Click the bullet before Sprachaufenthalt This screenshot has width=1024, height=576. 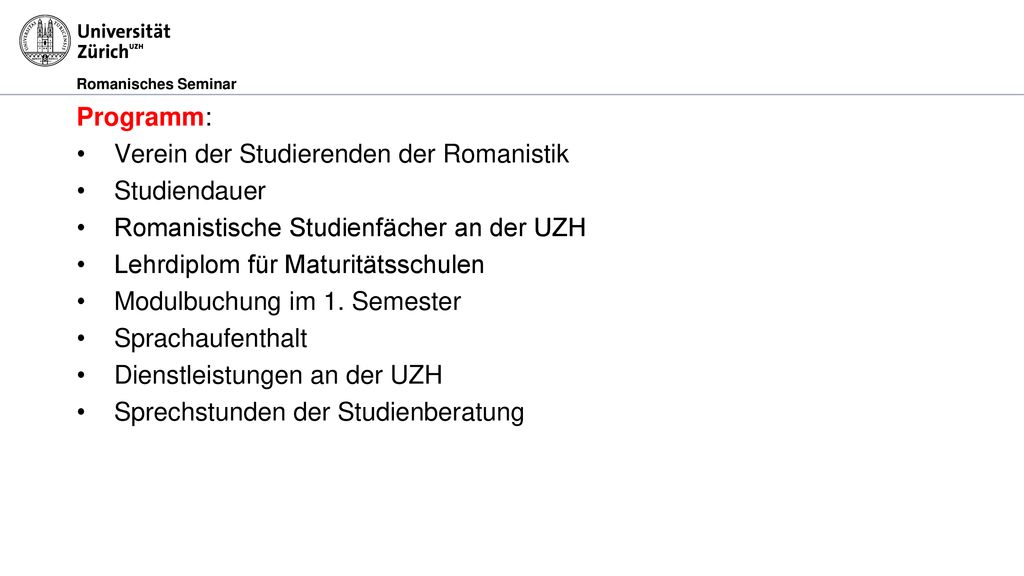point(81,339)
